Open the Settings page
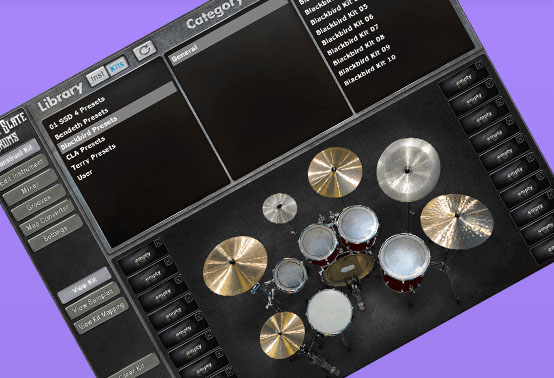 click(55, 234)
